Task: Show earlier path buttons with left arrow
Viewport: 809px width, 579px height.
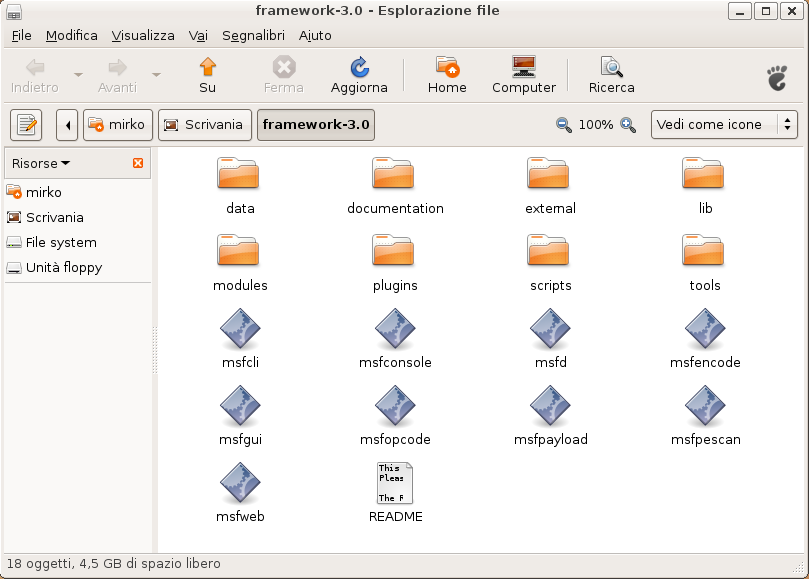Action: 67,125
